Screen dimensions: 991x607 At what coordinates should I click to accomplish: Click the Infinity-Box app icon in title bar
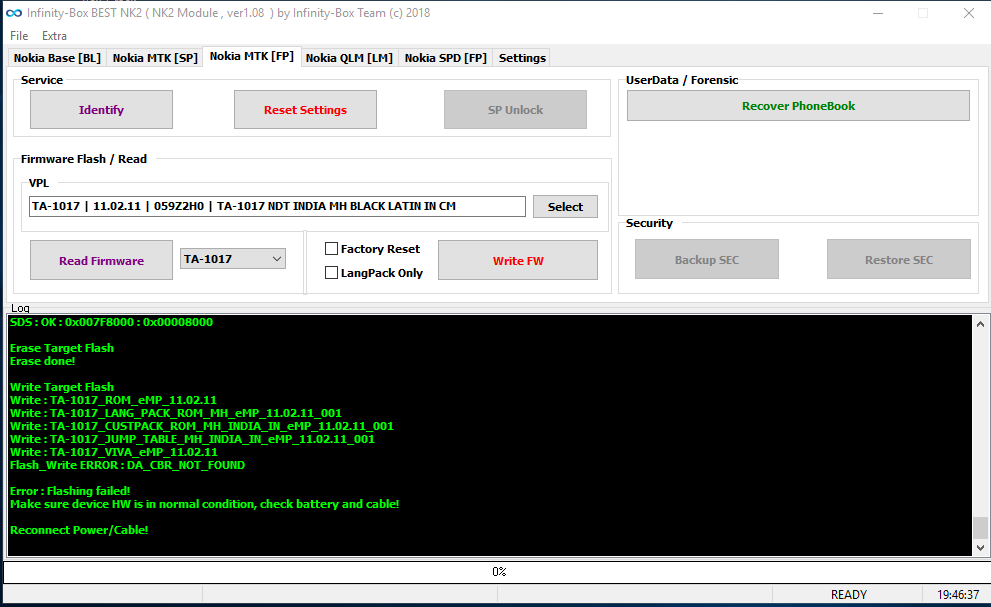[x=13, y=13]
